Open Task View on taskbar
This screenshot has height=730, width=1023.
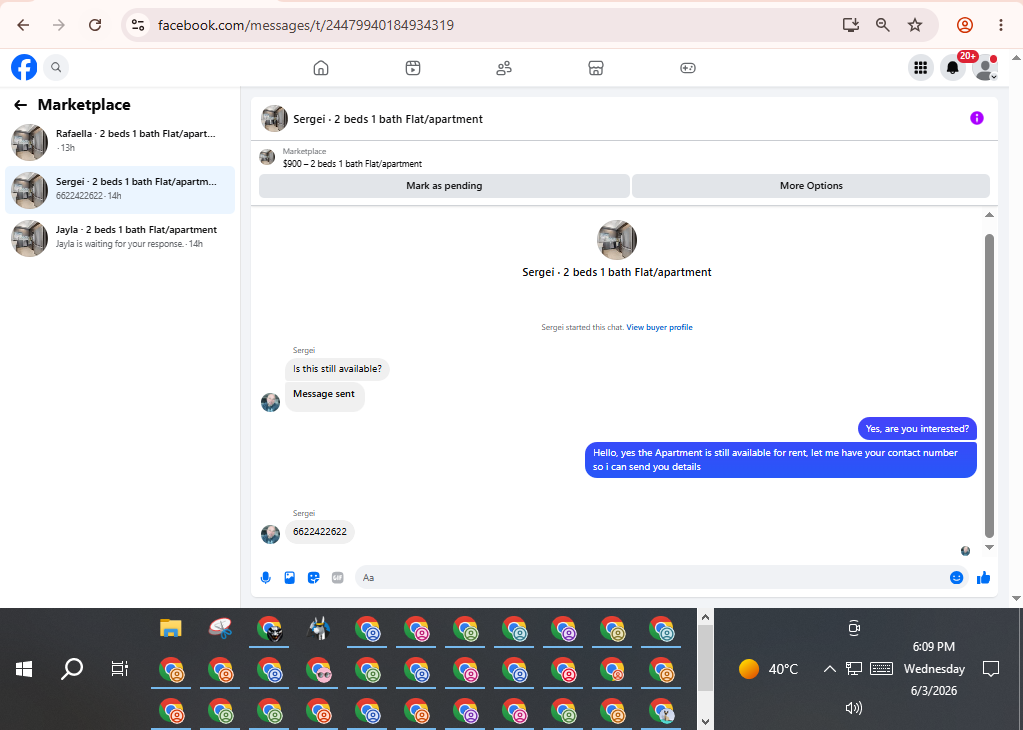pyautogui.click(x=120, y=669)
